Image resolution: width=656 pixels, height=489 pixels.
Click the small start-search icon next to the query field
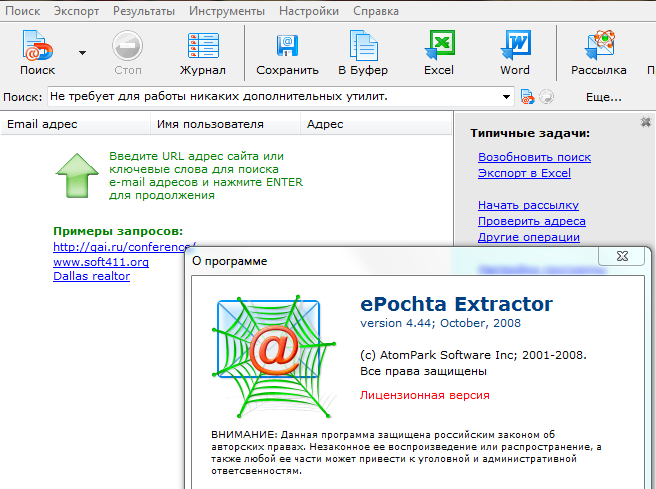coord(527,97)
